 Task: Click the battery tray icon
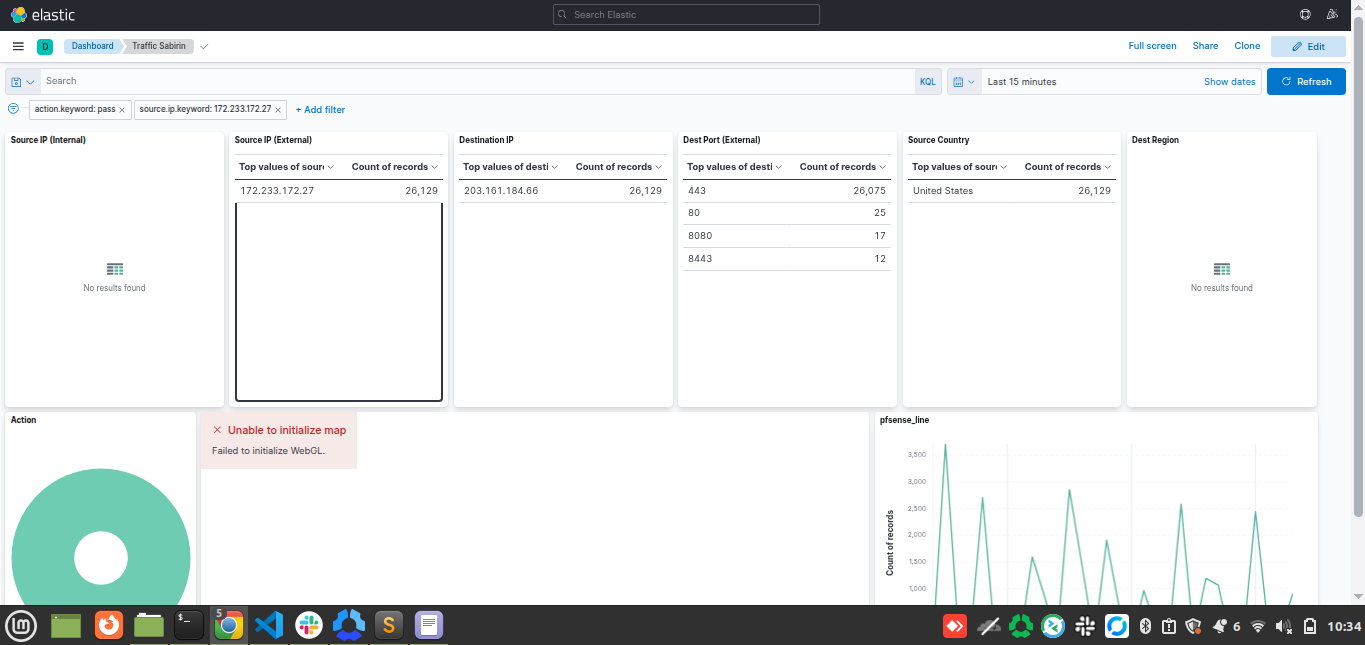1310,627
